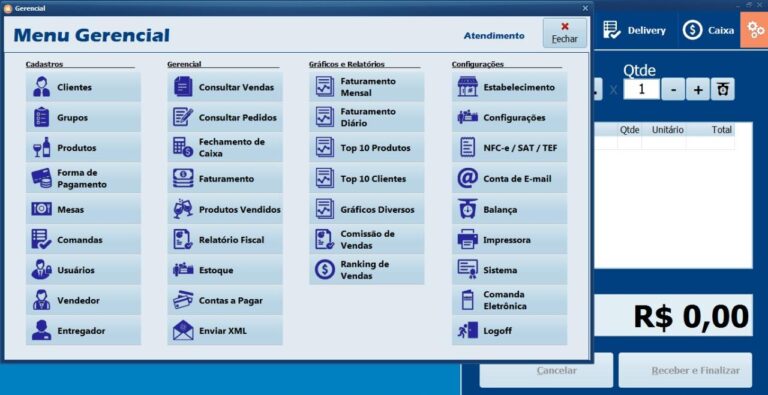Open the Estoque management
This screenshot has width=768, height=395.
pyautogui.click(x=225, y=270)
